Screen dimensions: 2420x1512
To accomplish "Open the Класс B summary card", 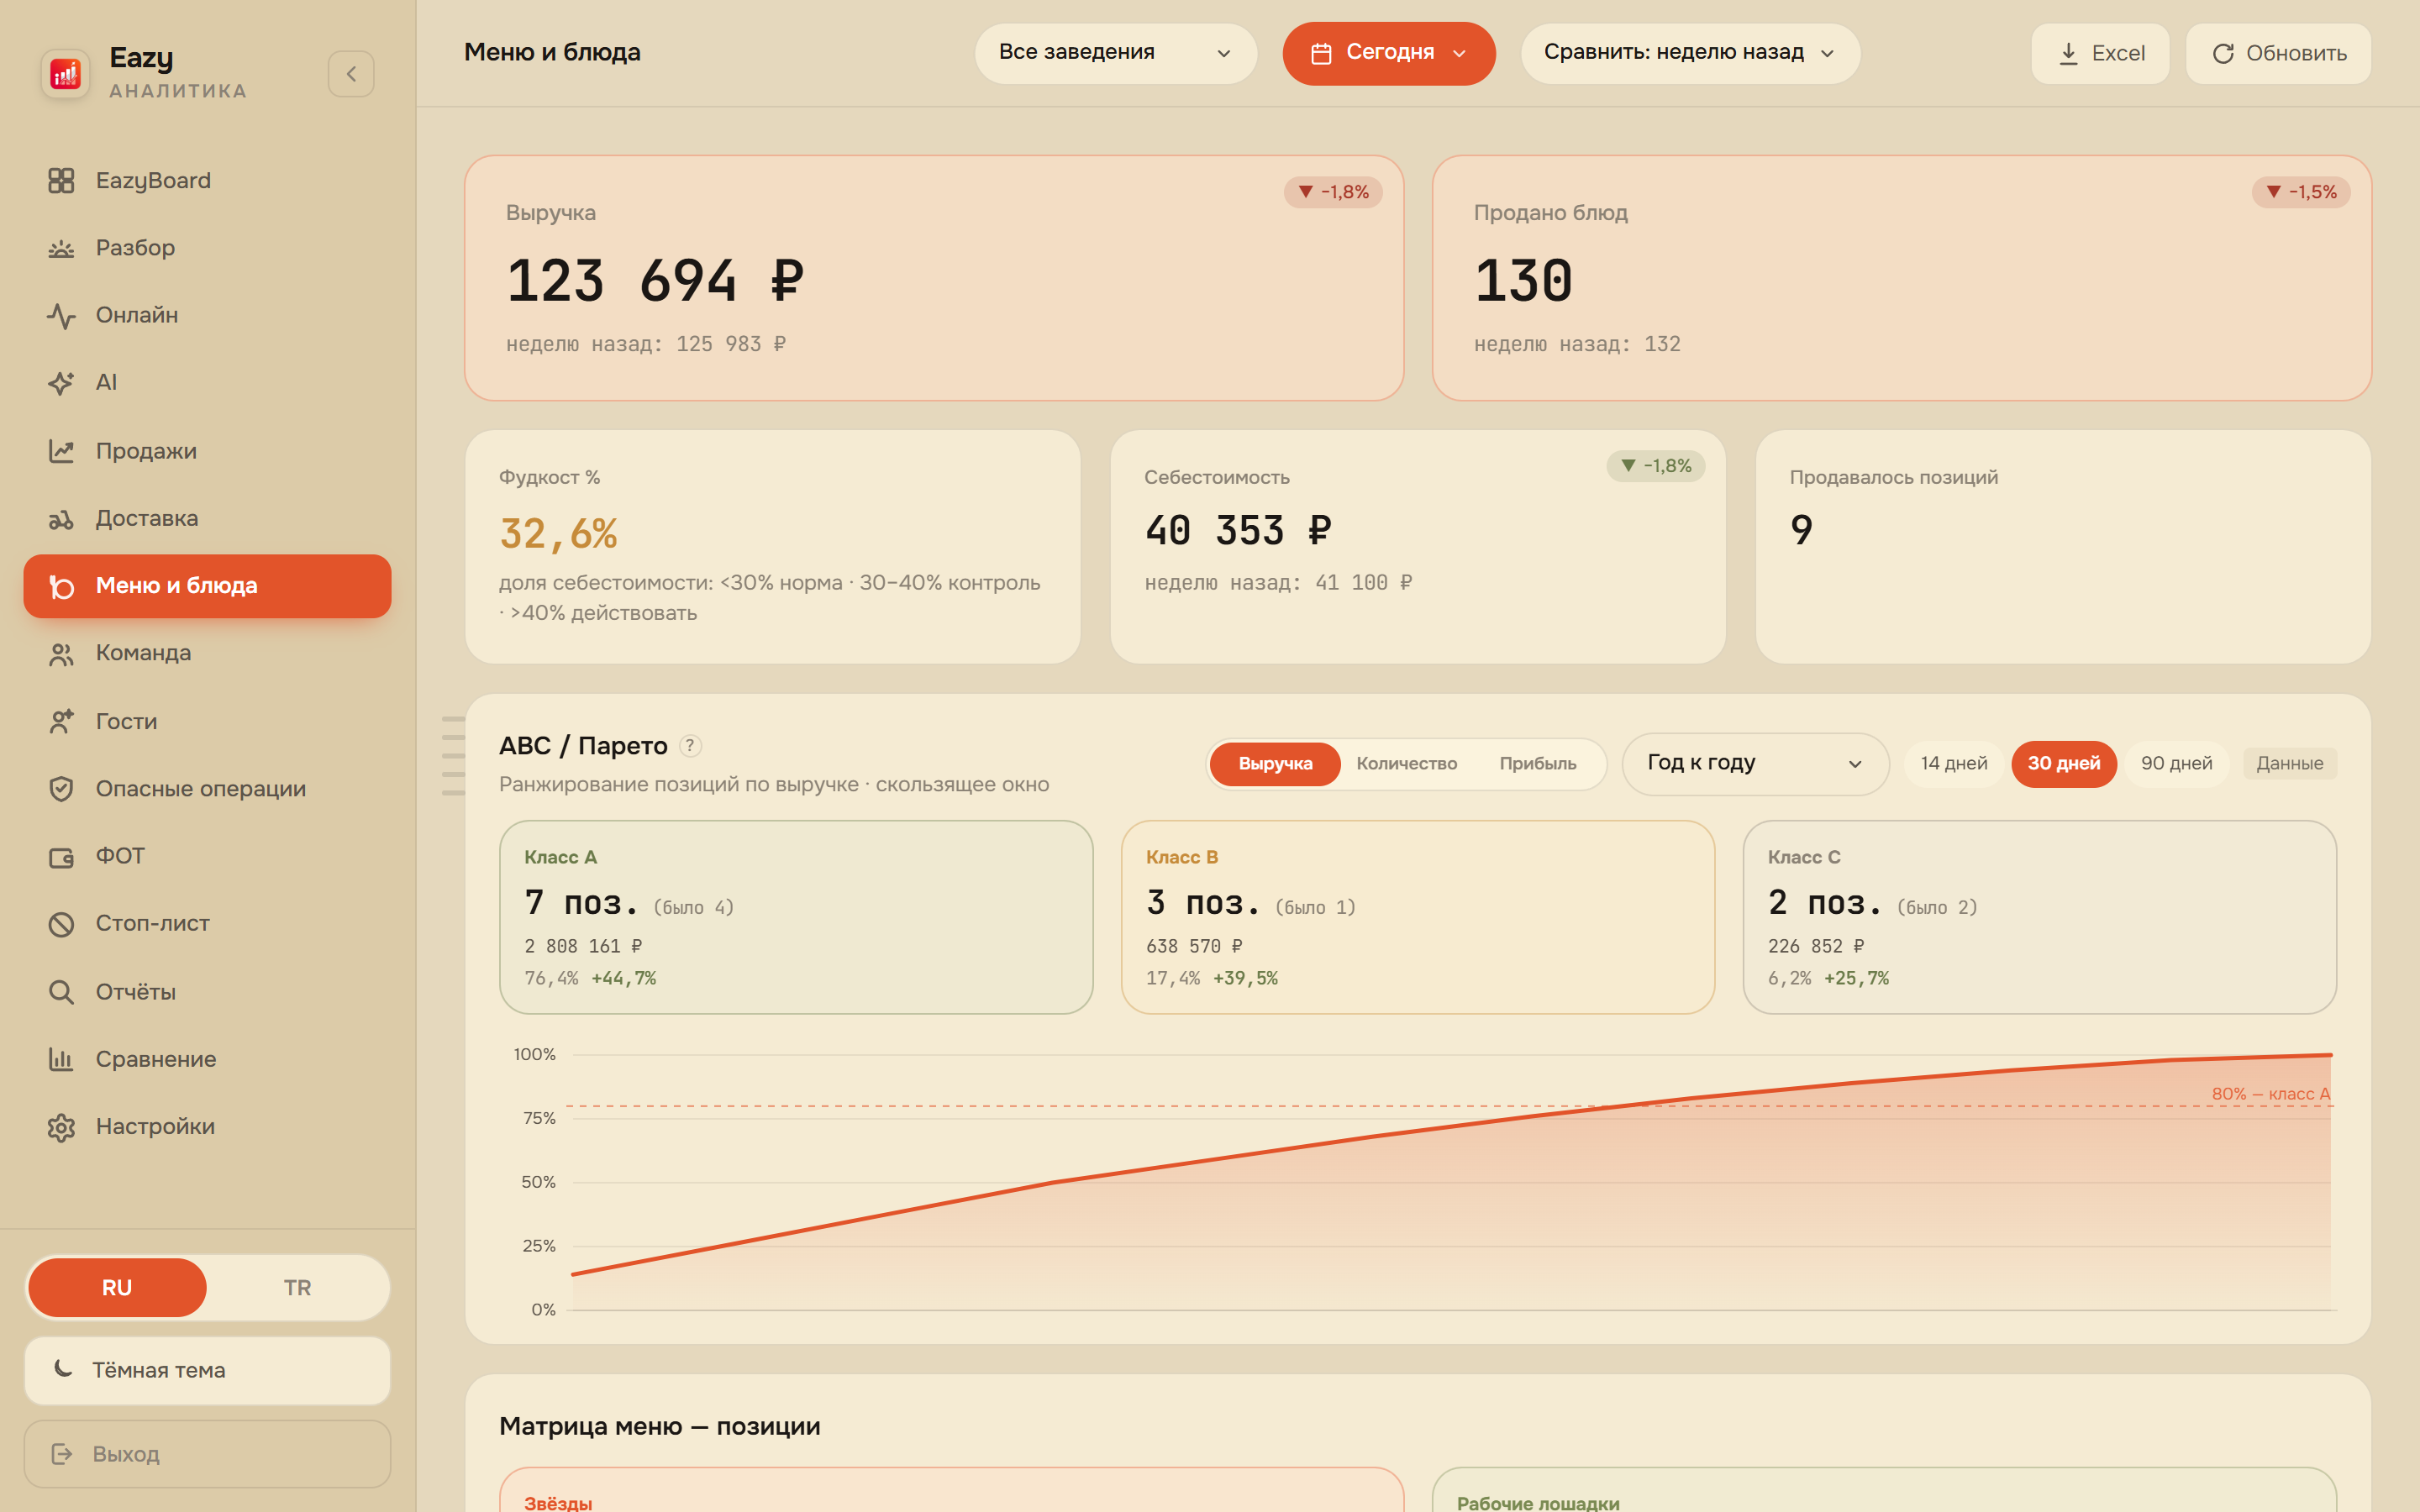I will coord(1418,917).
